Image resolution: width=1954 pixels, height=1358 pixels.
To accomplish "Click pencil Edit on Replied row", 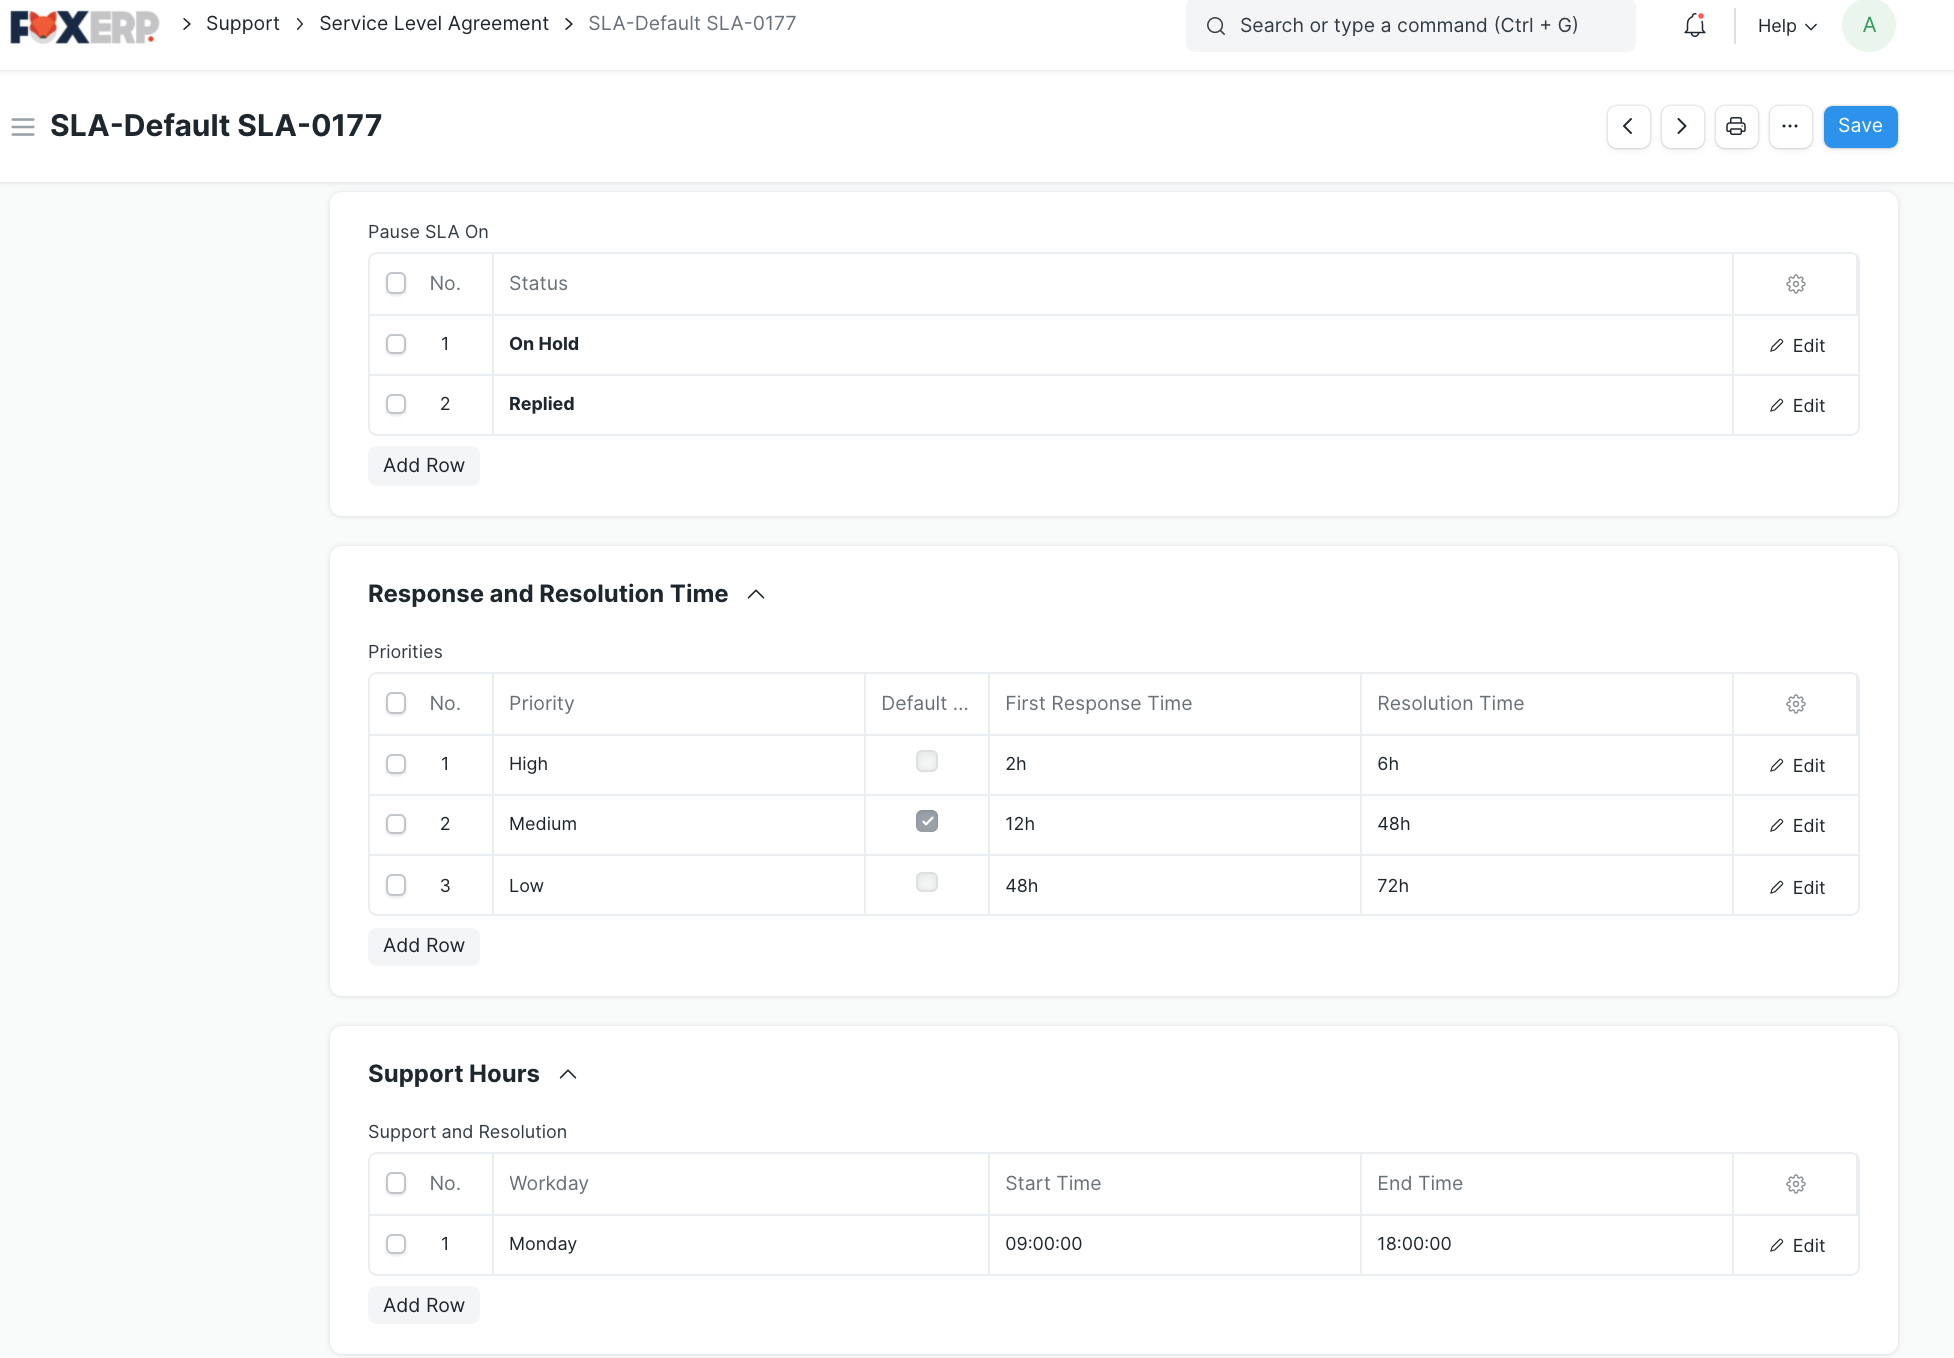I will pyautogui.click(x=1796, y=405).
